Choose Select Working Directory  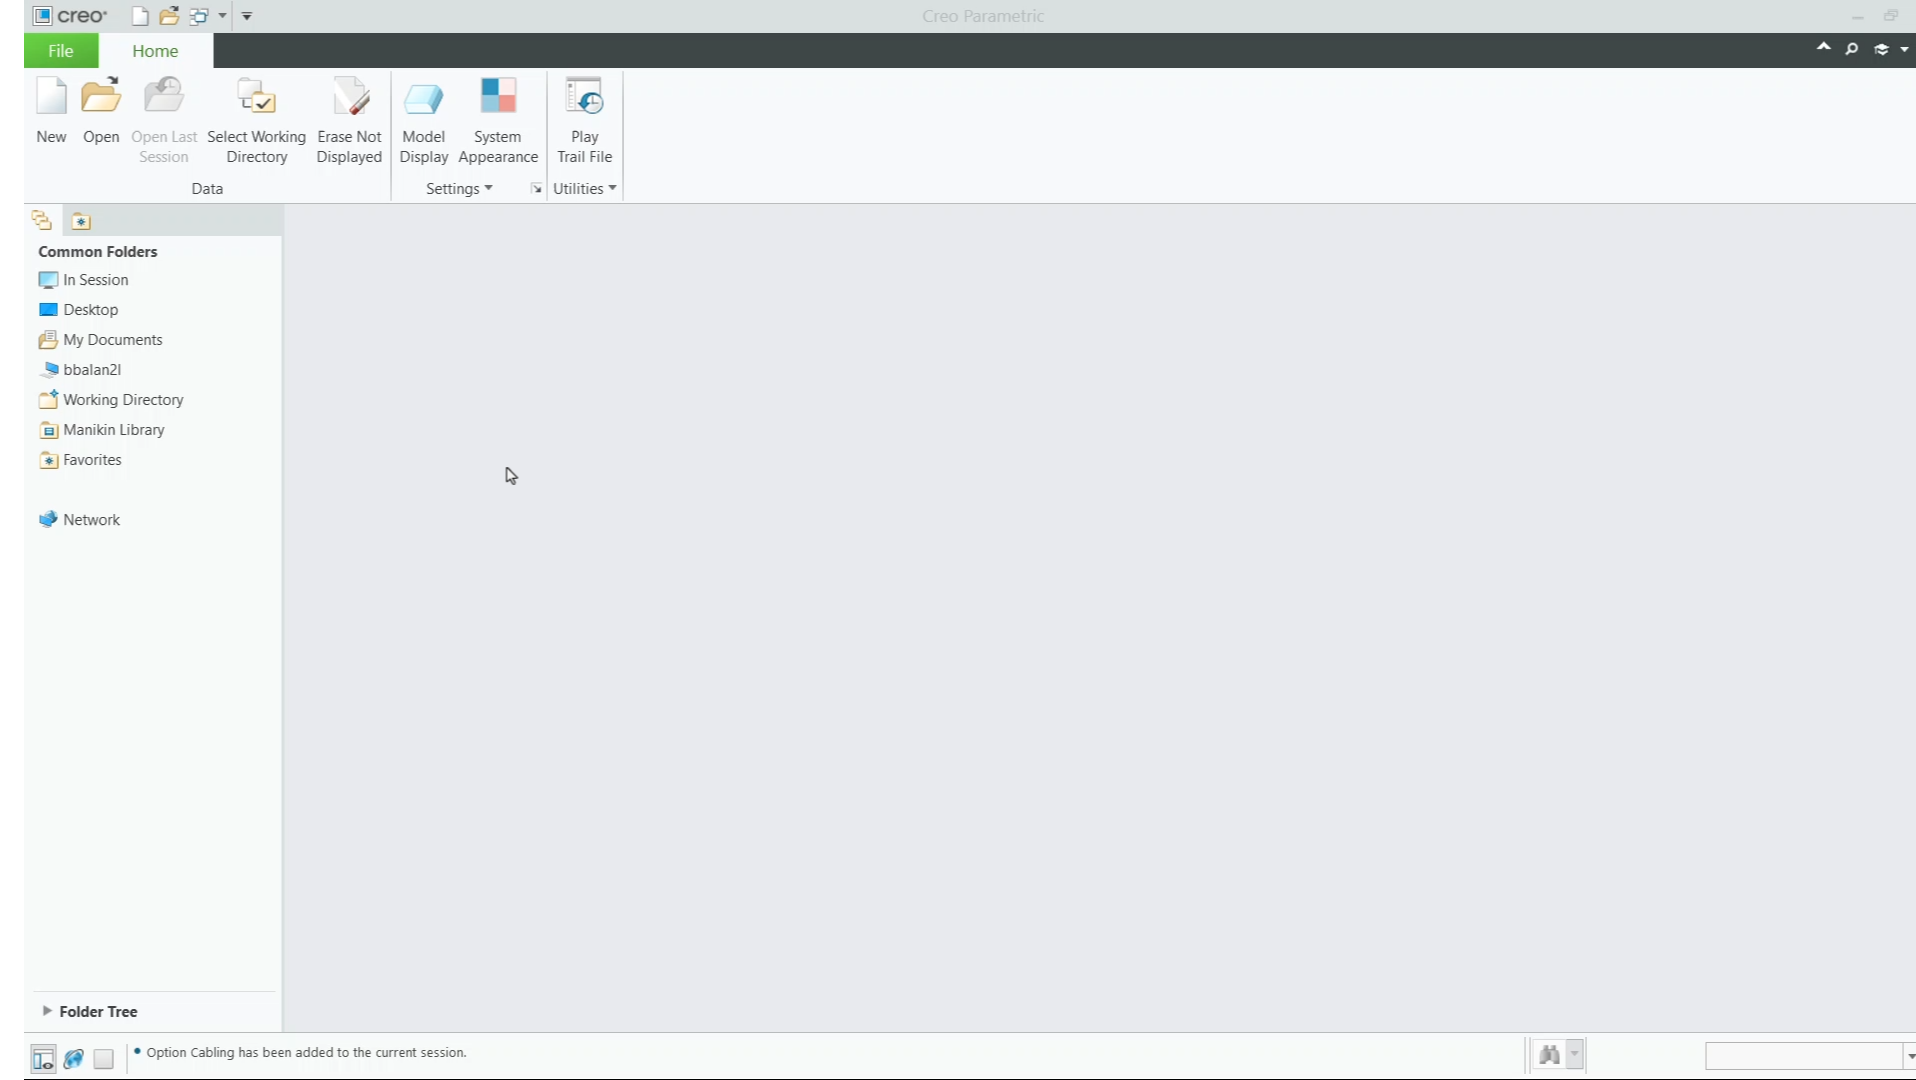tap(256, 120)
